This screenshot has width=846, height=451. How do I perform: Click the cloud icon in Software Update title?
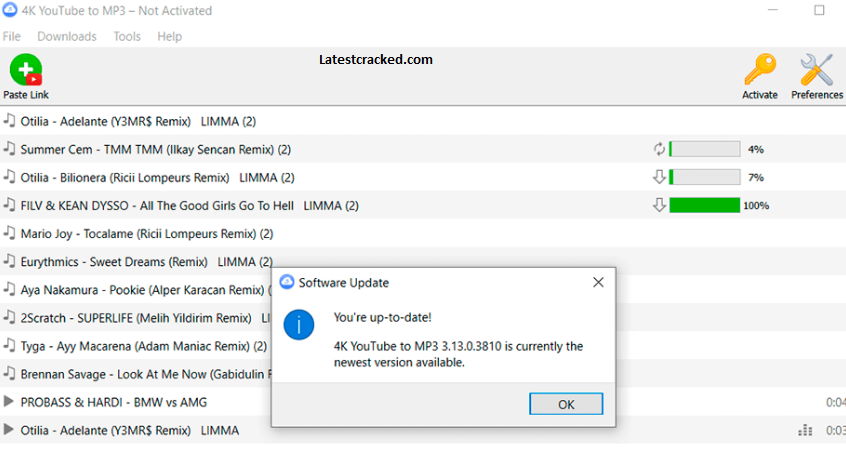(286, 282)
